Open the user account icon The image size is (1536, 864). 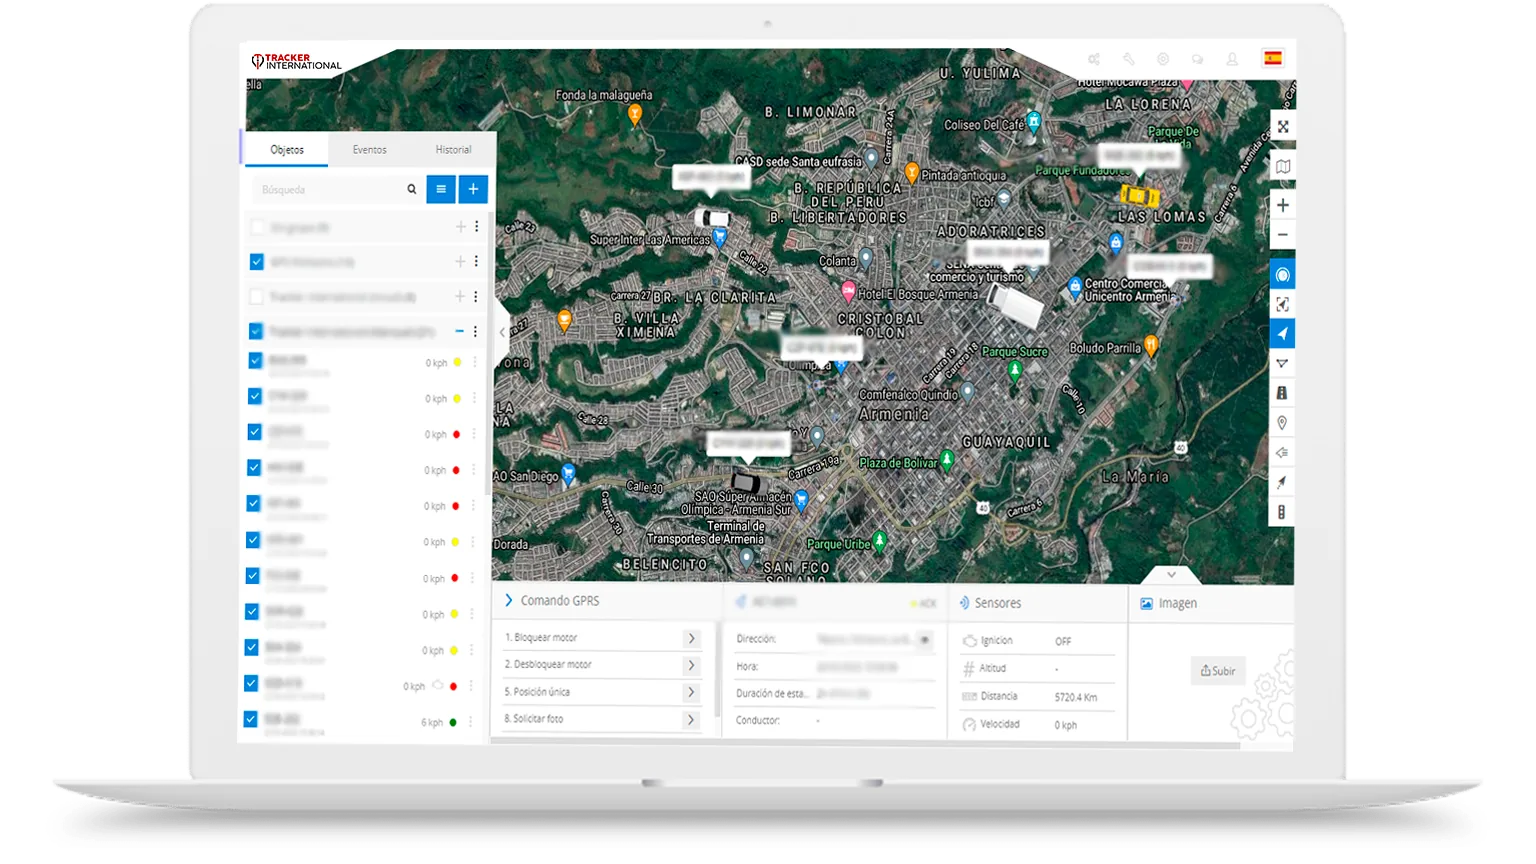pyautogui.click(x=1232, y=59)
